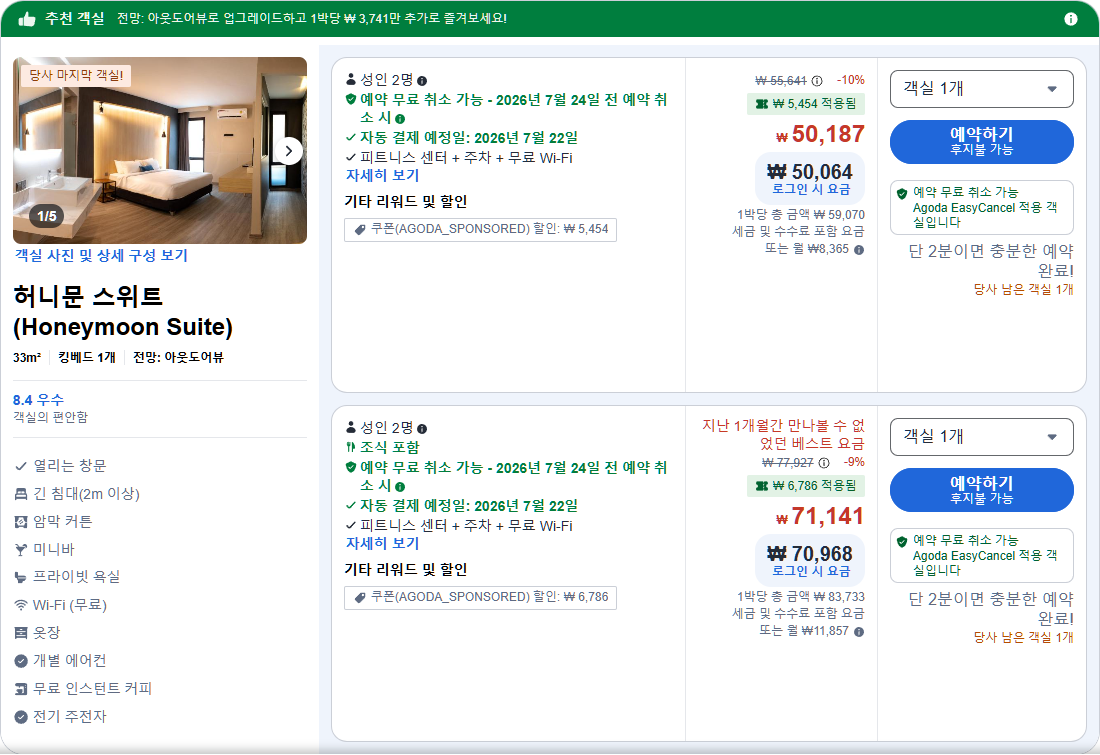Image resolution: width=1100 pixels, height=755 pixels.
Task: Click 1박당 총 금액 ₩ 59,070 text
Action: pyautogui.click(x=800, y=215)
